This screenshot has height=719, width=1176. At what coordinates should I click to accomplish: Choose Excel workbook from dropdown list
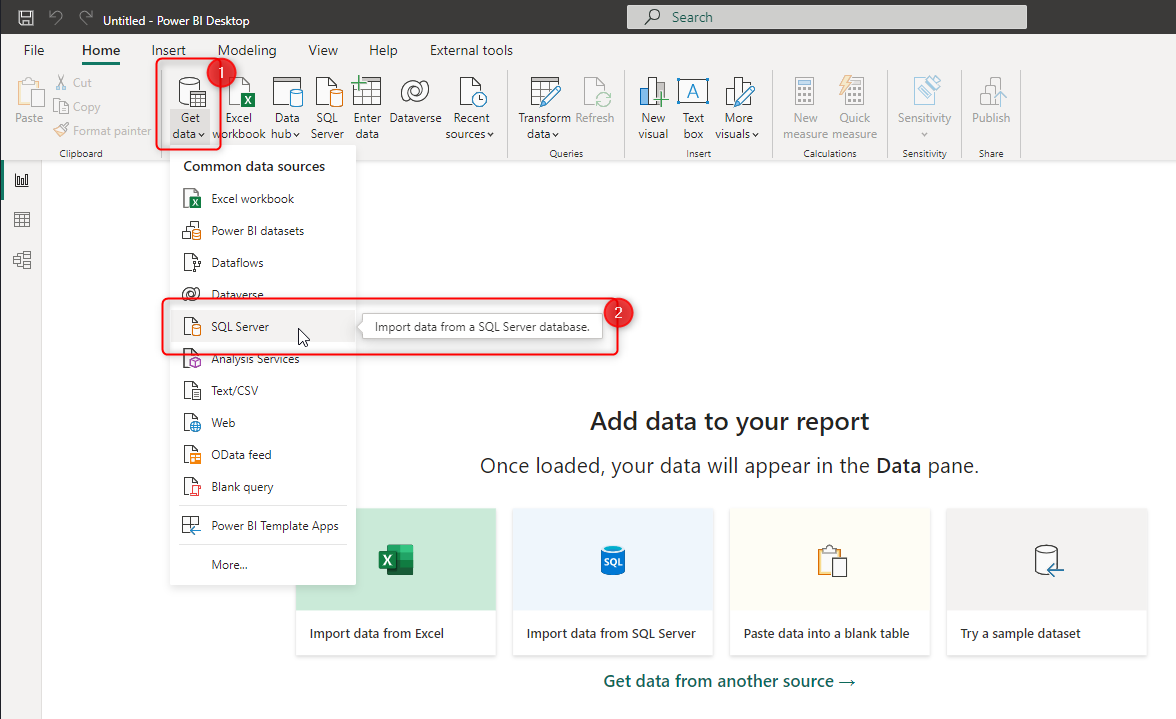[x=262, y=199]
